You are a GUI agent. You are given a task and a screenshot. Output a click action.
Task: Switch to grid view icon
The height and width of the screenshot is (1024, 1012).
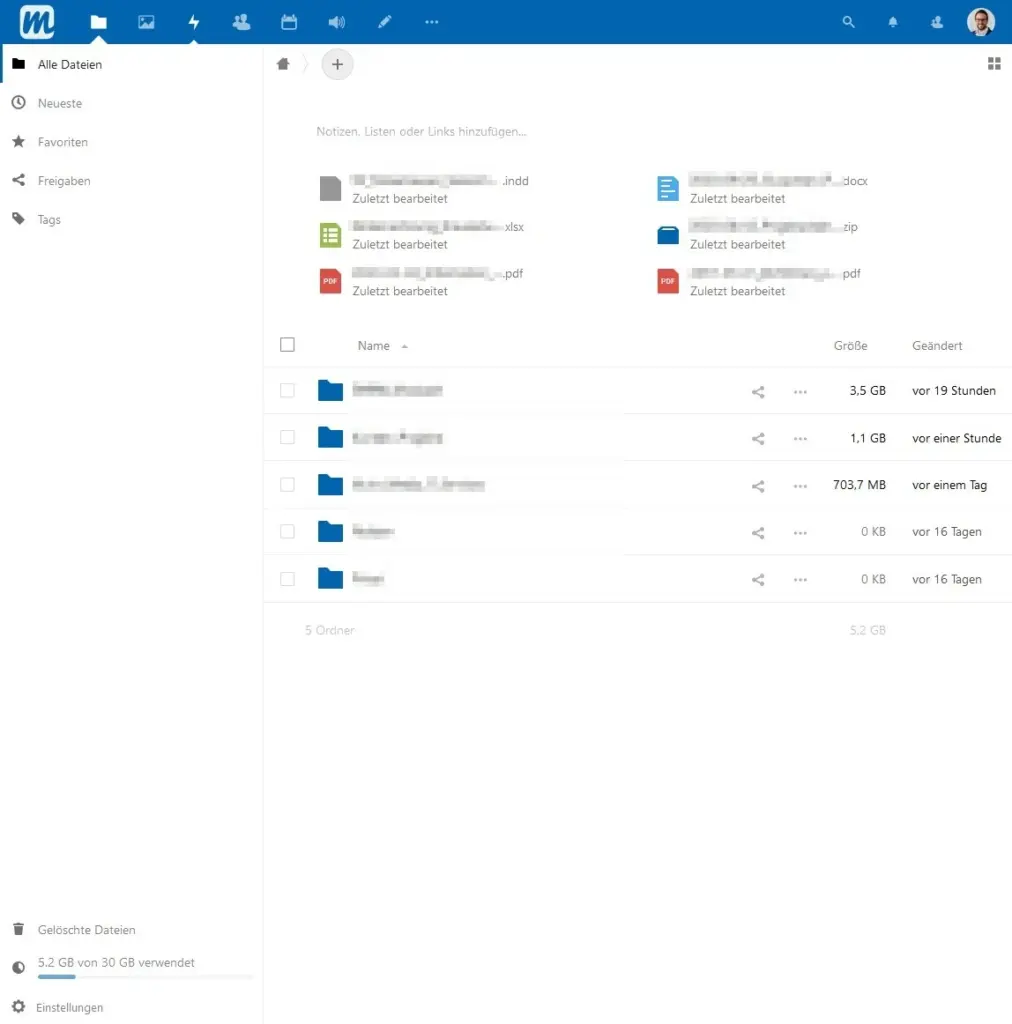click(x=994, y=64)
